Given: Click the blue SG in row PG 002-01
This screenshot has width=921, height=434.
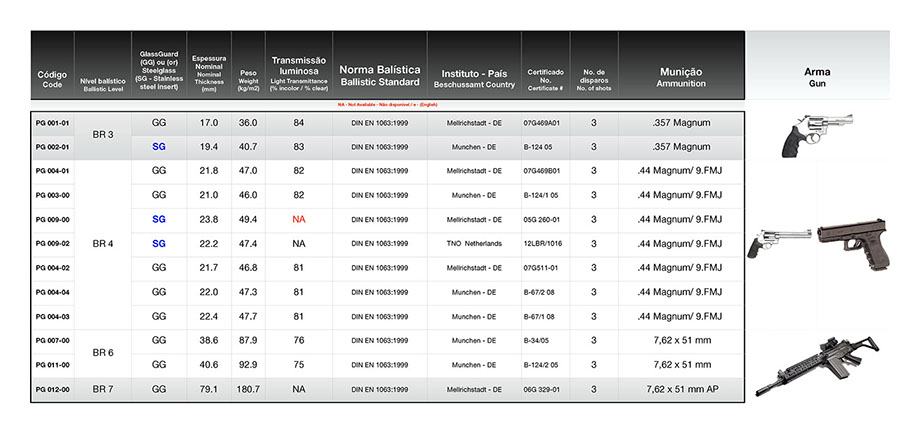Looking at the screenshot, I should coord(159,147).
